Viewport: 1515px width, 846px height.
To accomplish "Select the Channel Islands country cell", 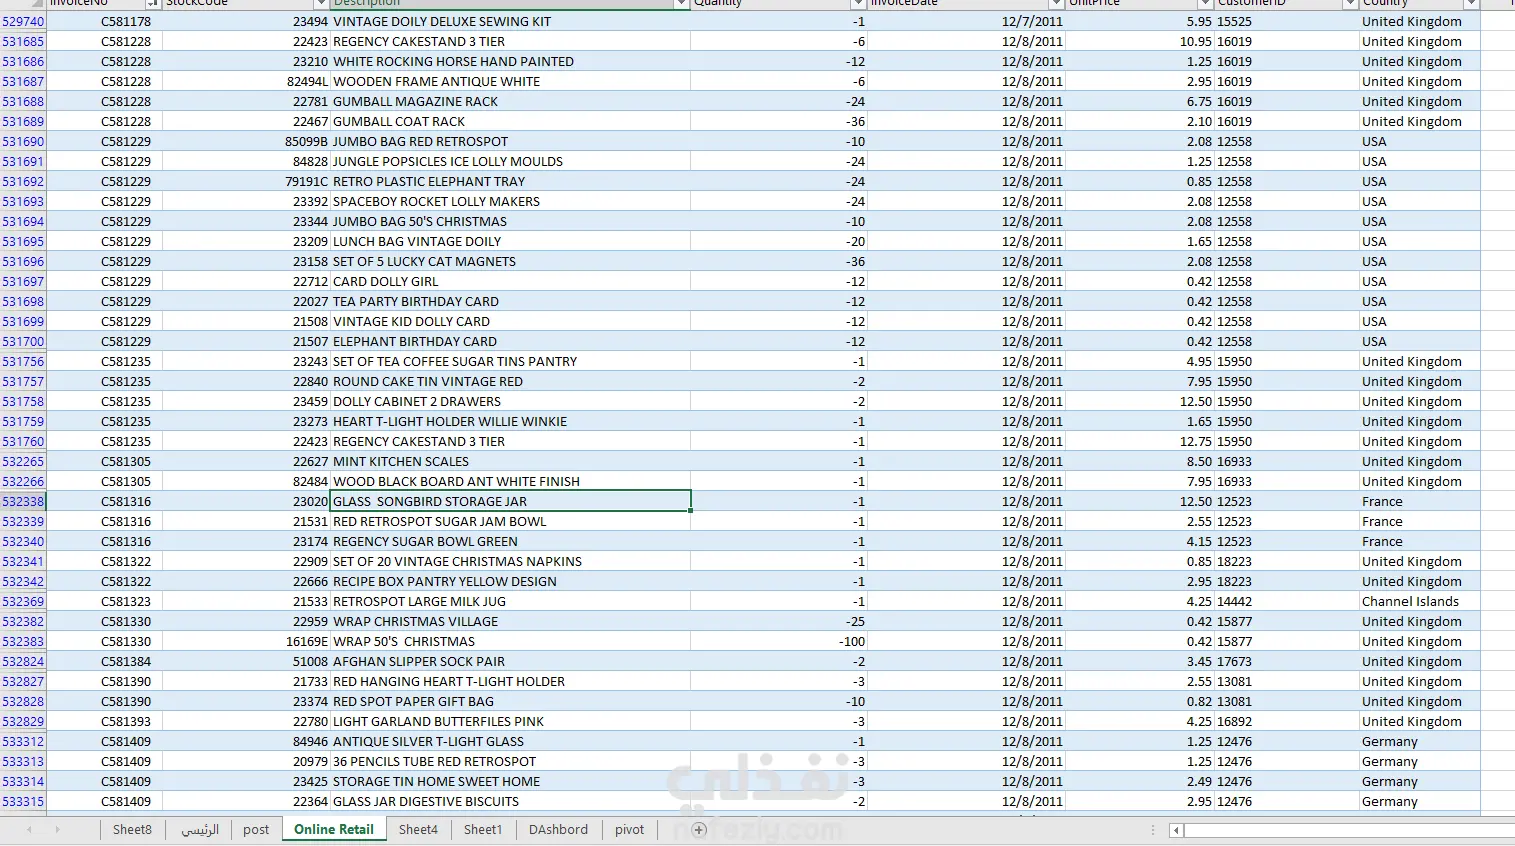I will coord(1419,601).
